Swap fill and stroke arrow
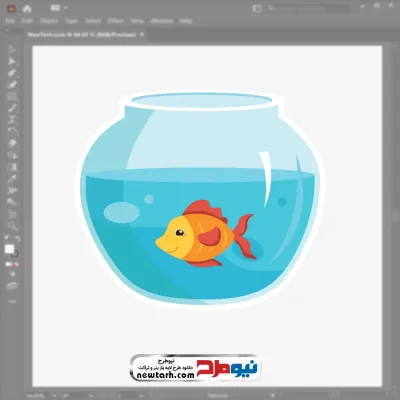This screenshot has height=400, width=400. (17, 238)
